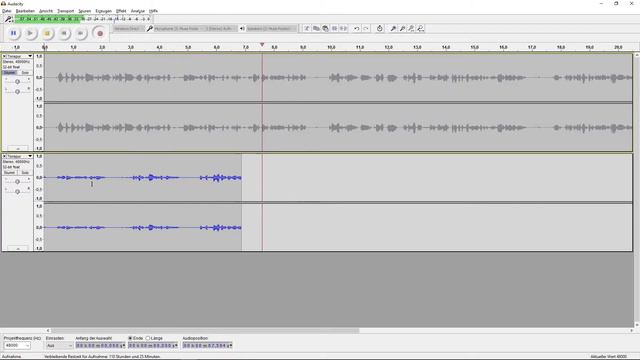Collapse the second track using bottom button

18,248
